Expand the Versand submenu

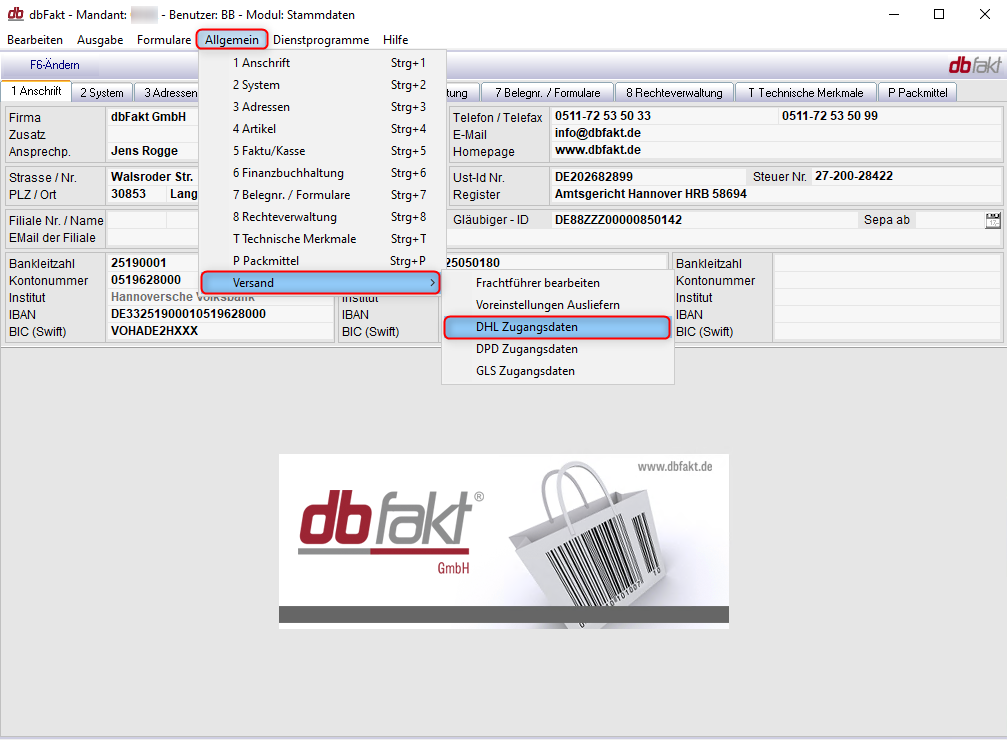click(x=320, y=283)
